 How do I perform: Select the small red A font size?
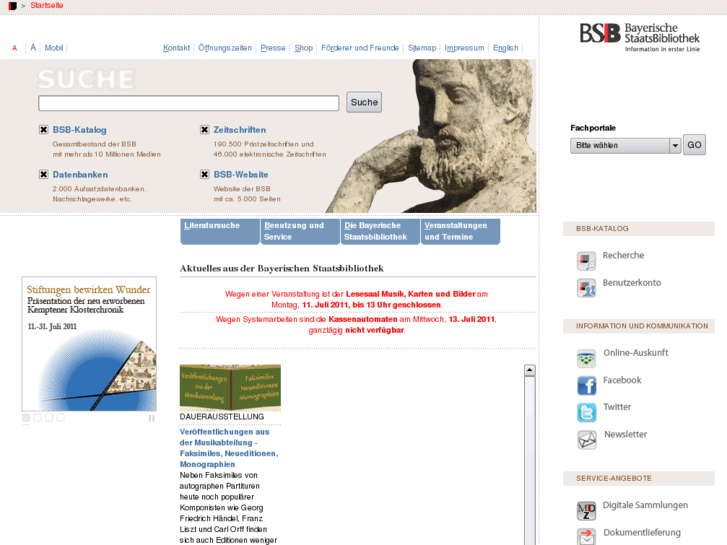[14, 48]
